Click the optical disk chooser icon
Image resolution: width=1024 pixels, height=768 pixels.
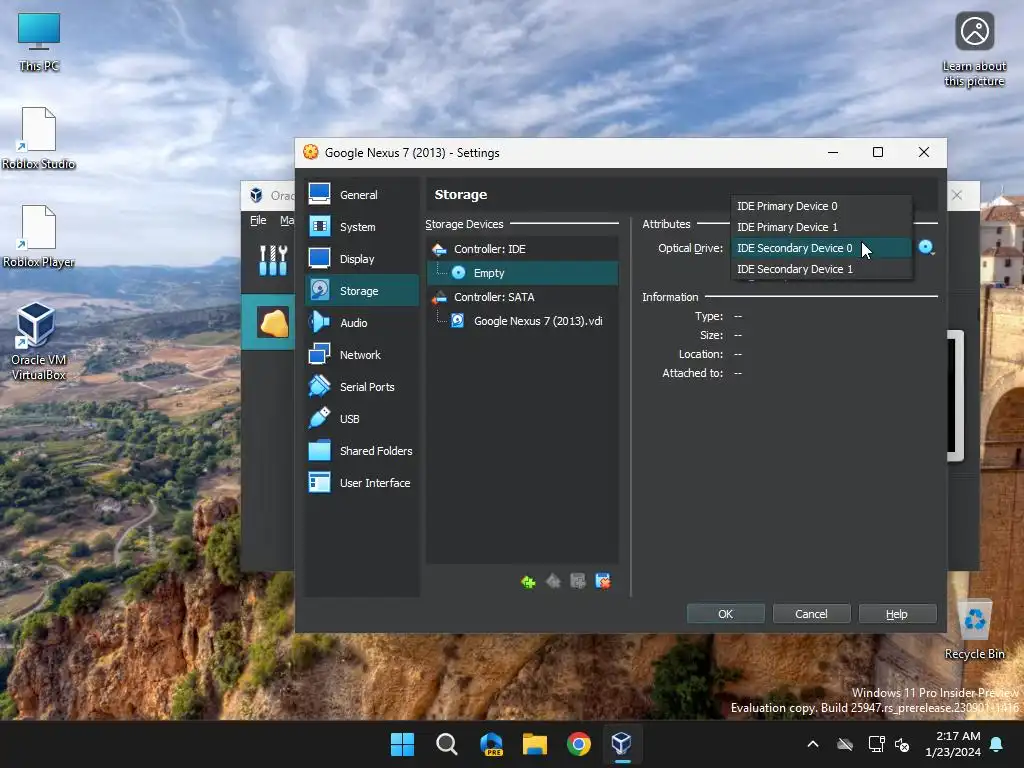[x=926, y=248]
